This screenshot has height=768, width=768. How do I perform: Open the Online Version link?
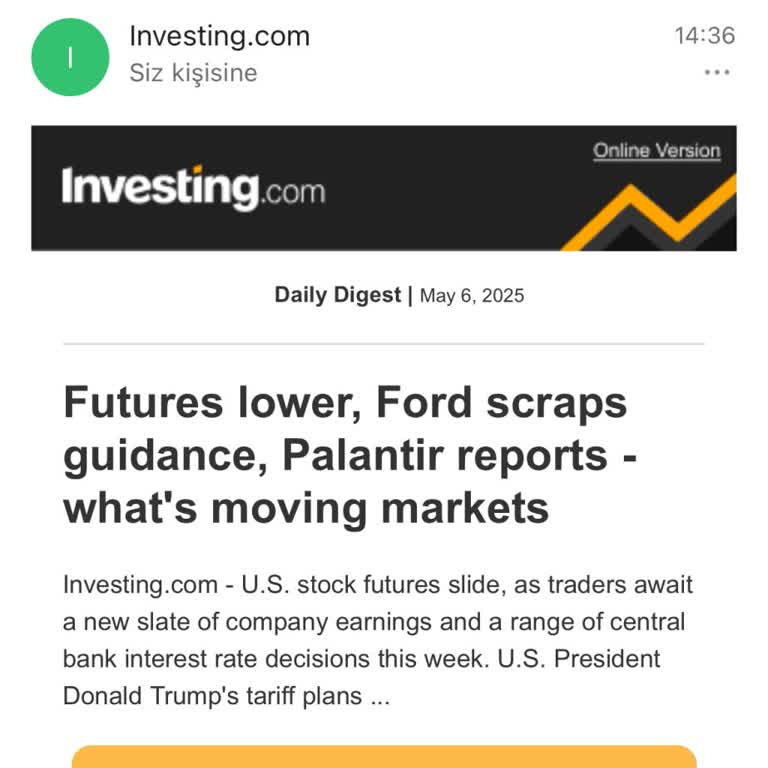[x=656, y=151]
